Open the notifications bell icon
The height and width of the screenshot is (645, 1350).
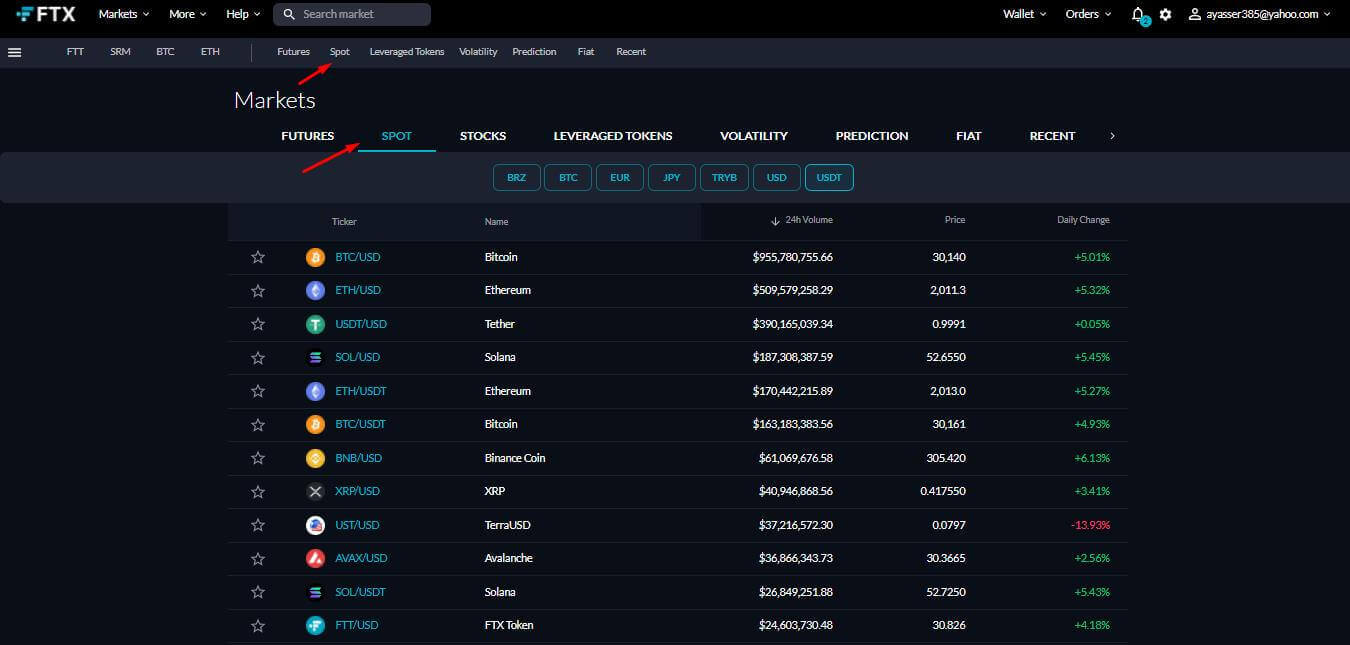click(x=1138, y=14)
